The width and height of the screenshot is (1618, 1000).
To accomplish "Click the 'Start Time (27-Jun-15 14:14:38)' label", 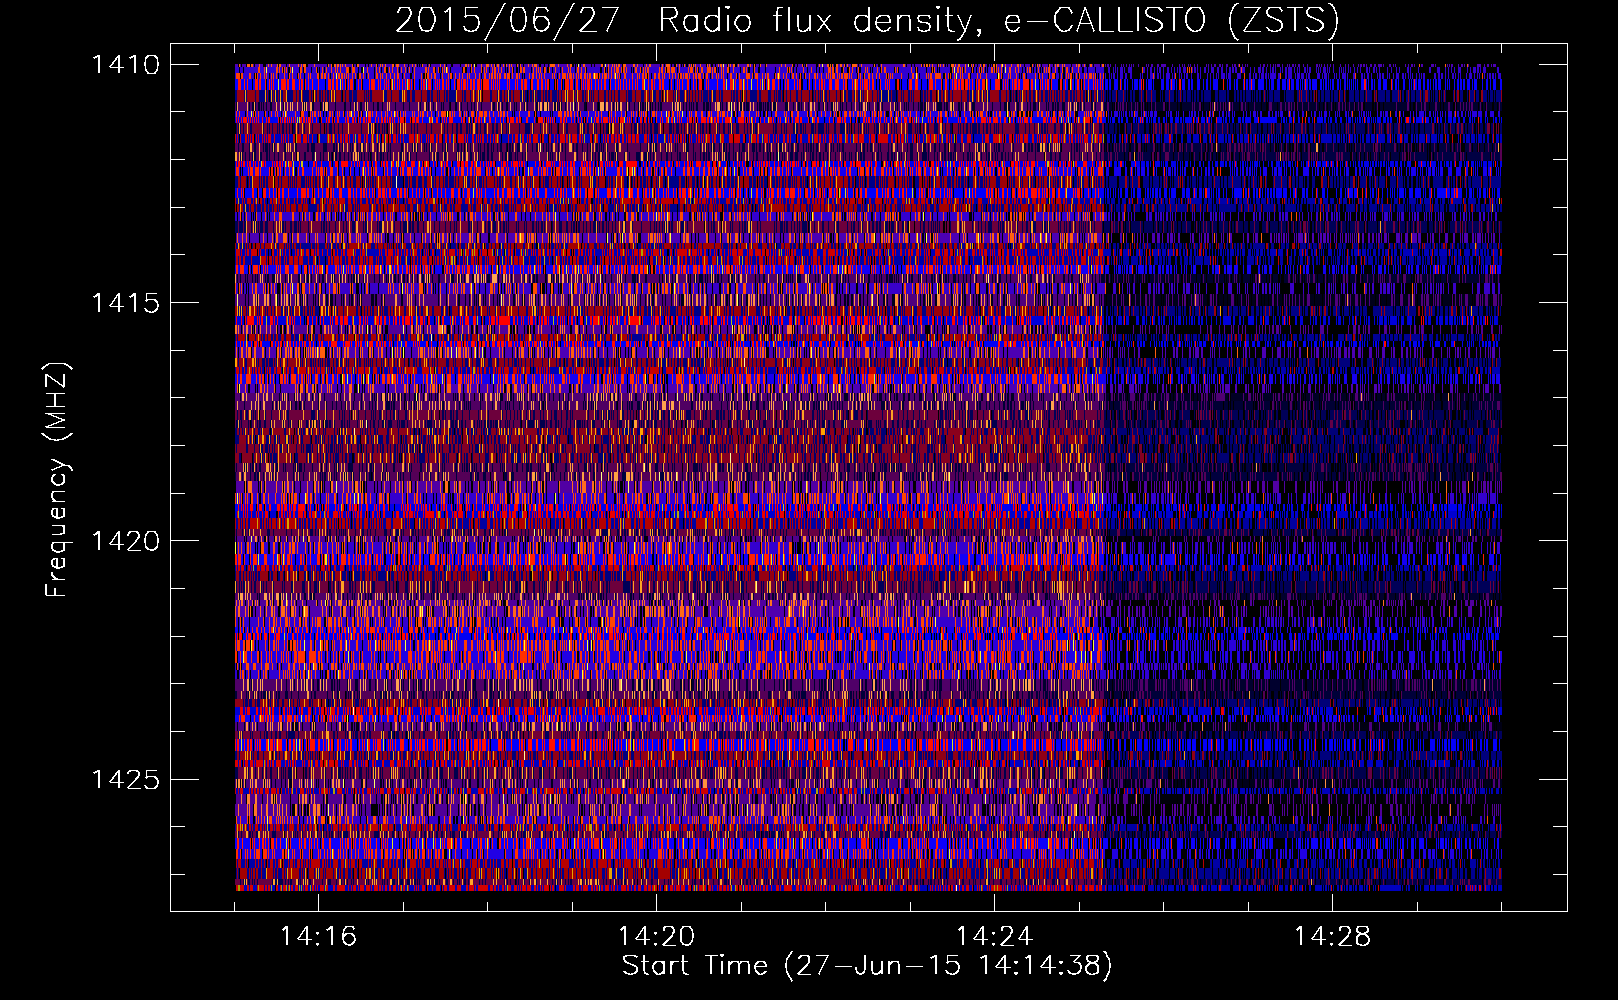I will tap(867, 966).
